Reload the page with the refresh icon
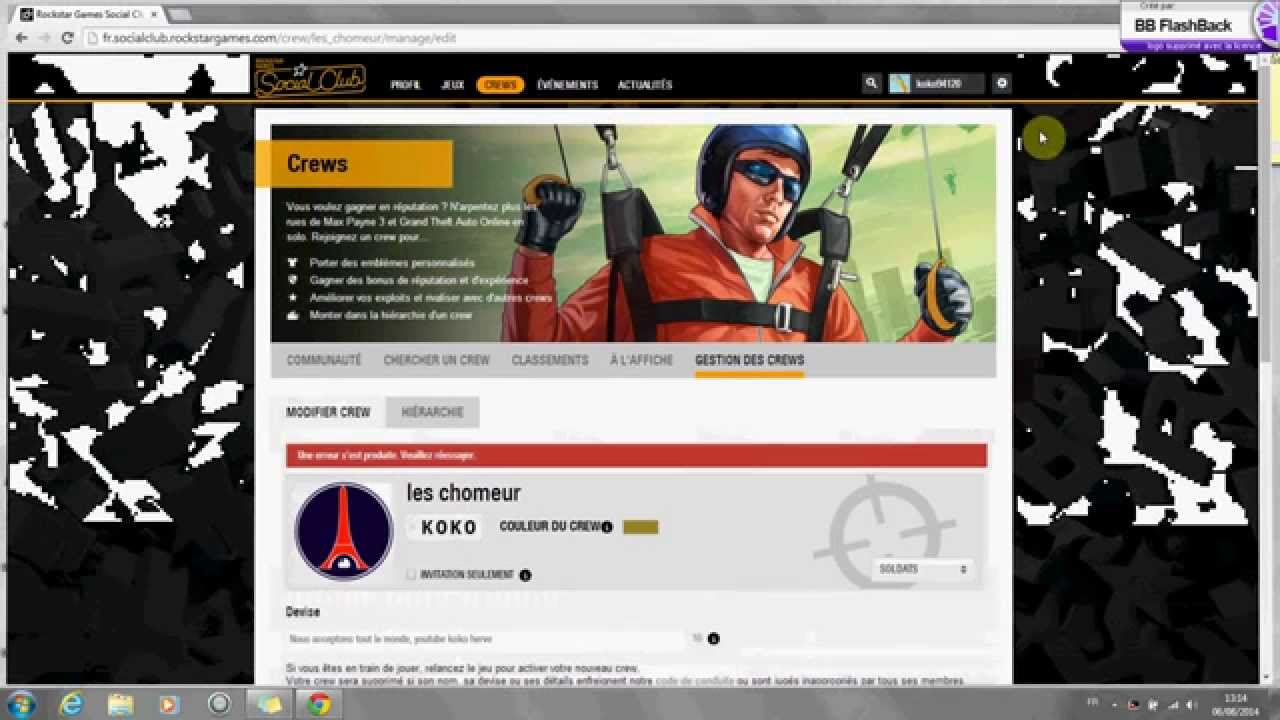The height and width of the screenshot is (720, 1280). pos(68,38)
